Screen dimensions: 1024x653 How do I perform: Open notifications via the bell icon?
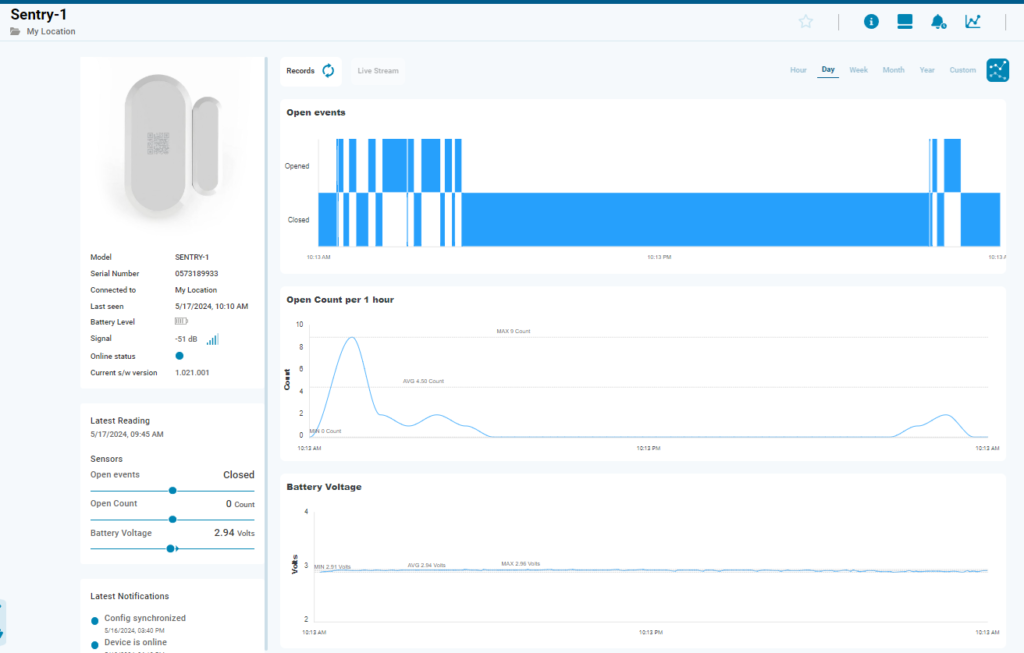938,21
